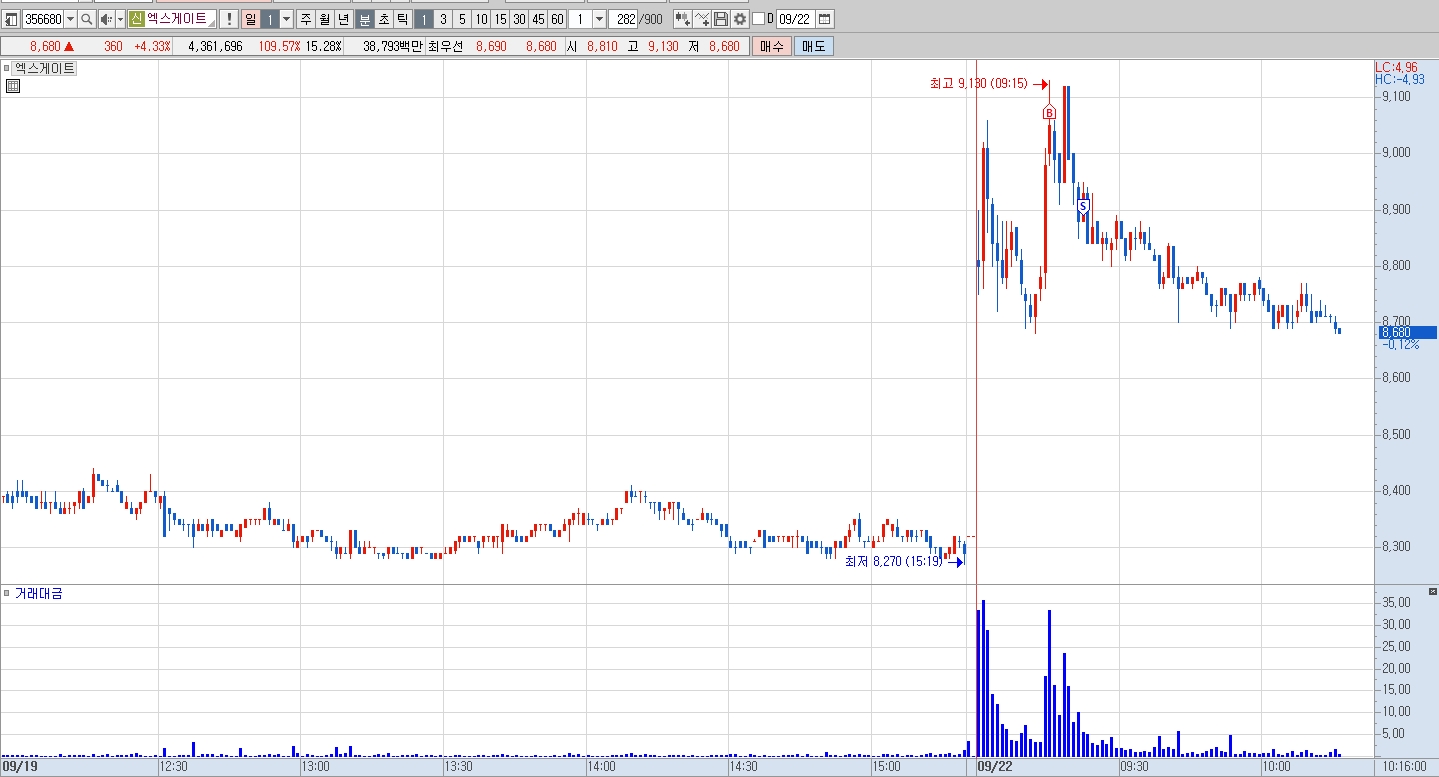Click the +4.33% change rate
The height and width of the screenshot is (777, 1439).
(x=152, y=46)
